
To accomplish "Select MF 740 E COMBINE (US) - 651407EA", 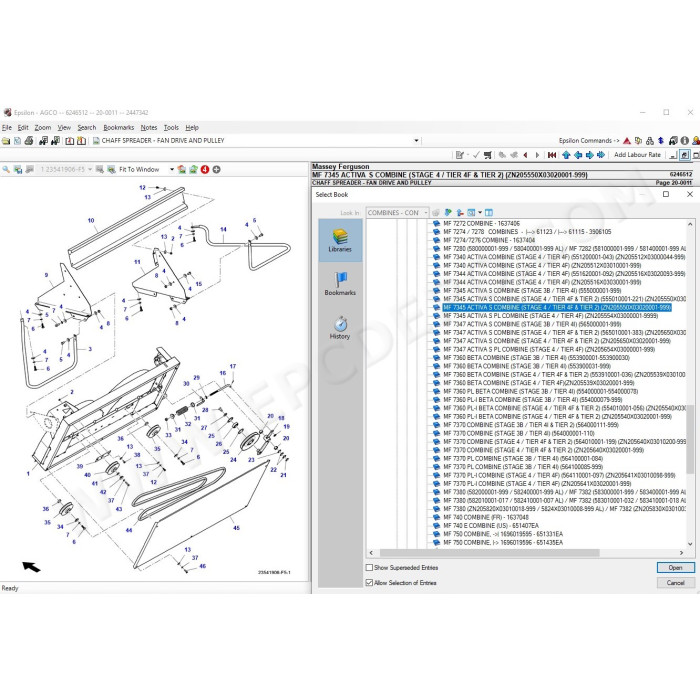I will click(x=491, y=526).
